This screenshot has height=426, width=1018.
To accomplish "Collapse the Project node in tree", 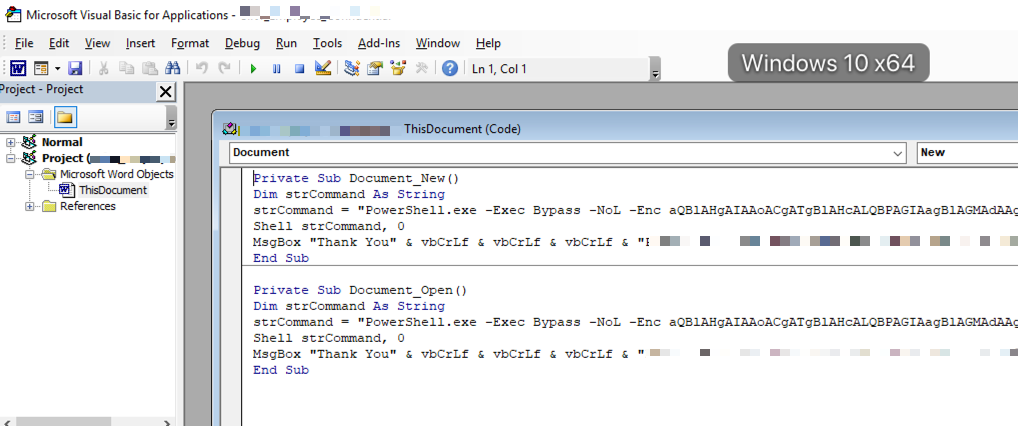I will pos(10,158).
